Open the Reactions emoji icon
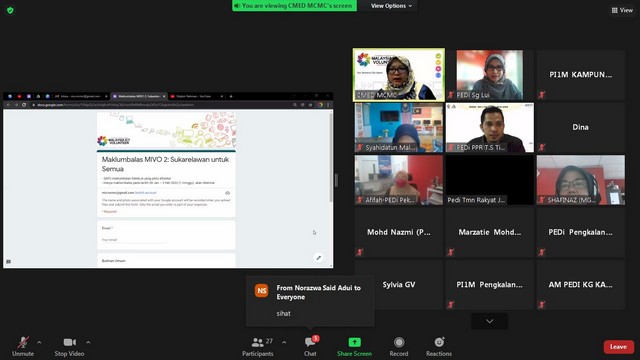This screenshot has width=640, height=360. [x=439, y=342]
